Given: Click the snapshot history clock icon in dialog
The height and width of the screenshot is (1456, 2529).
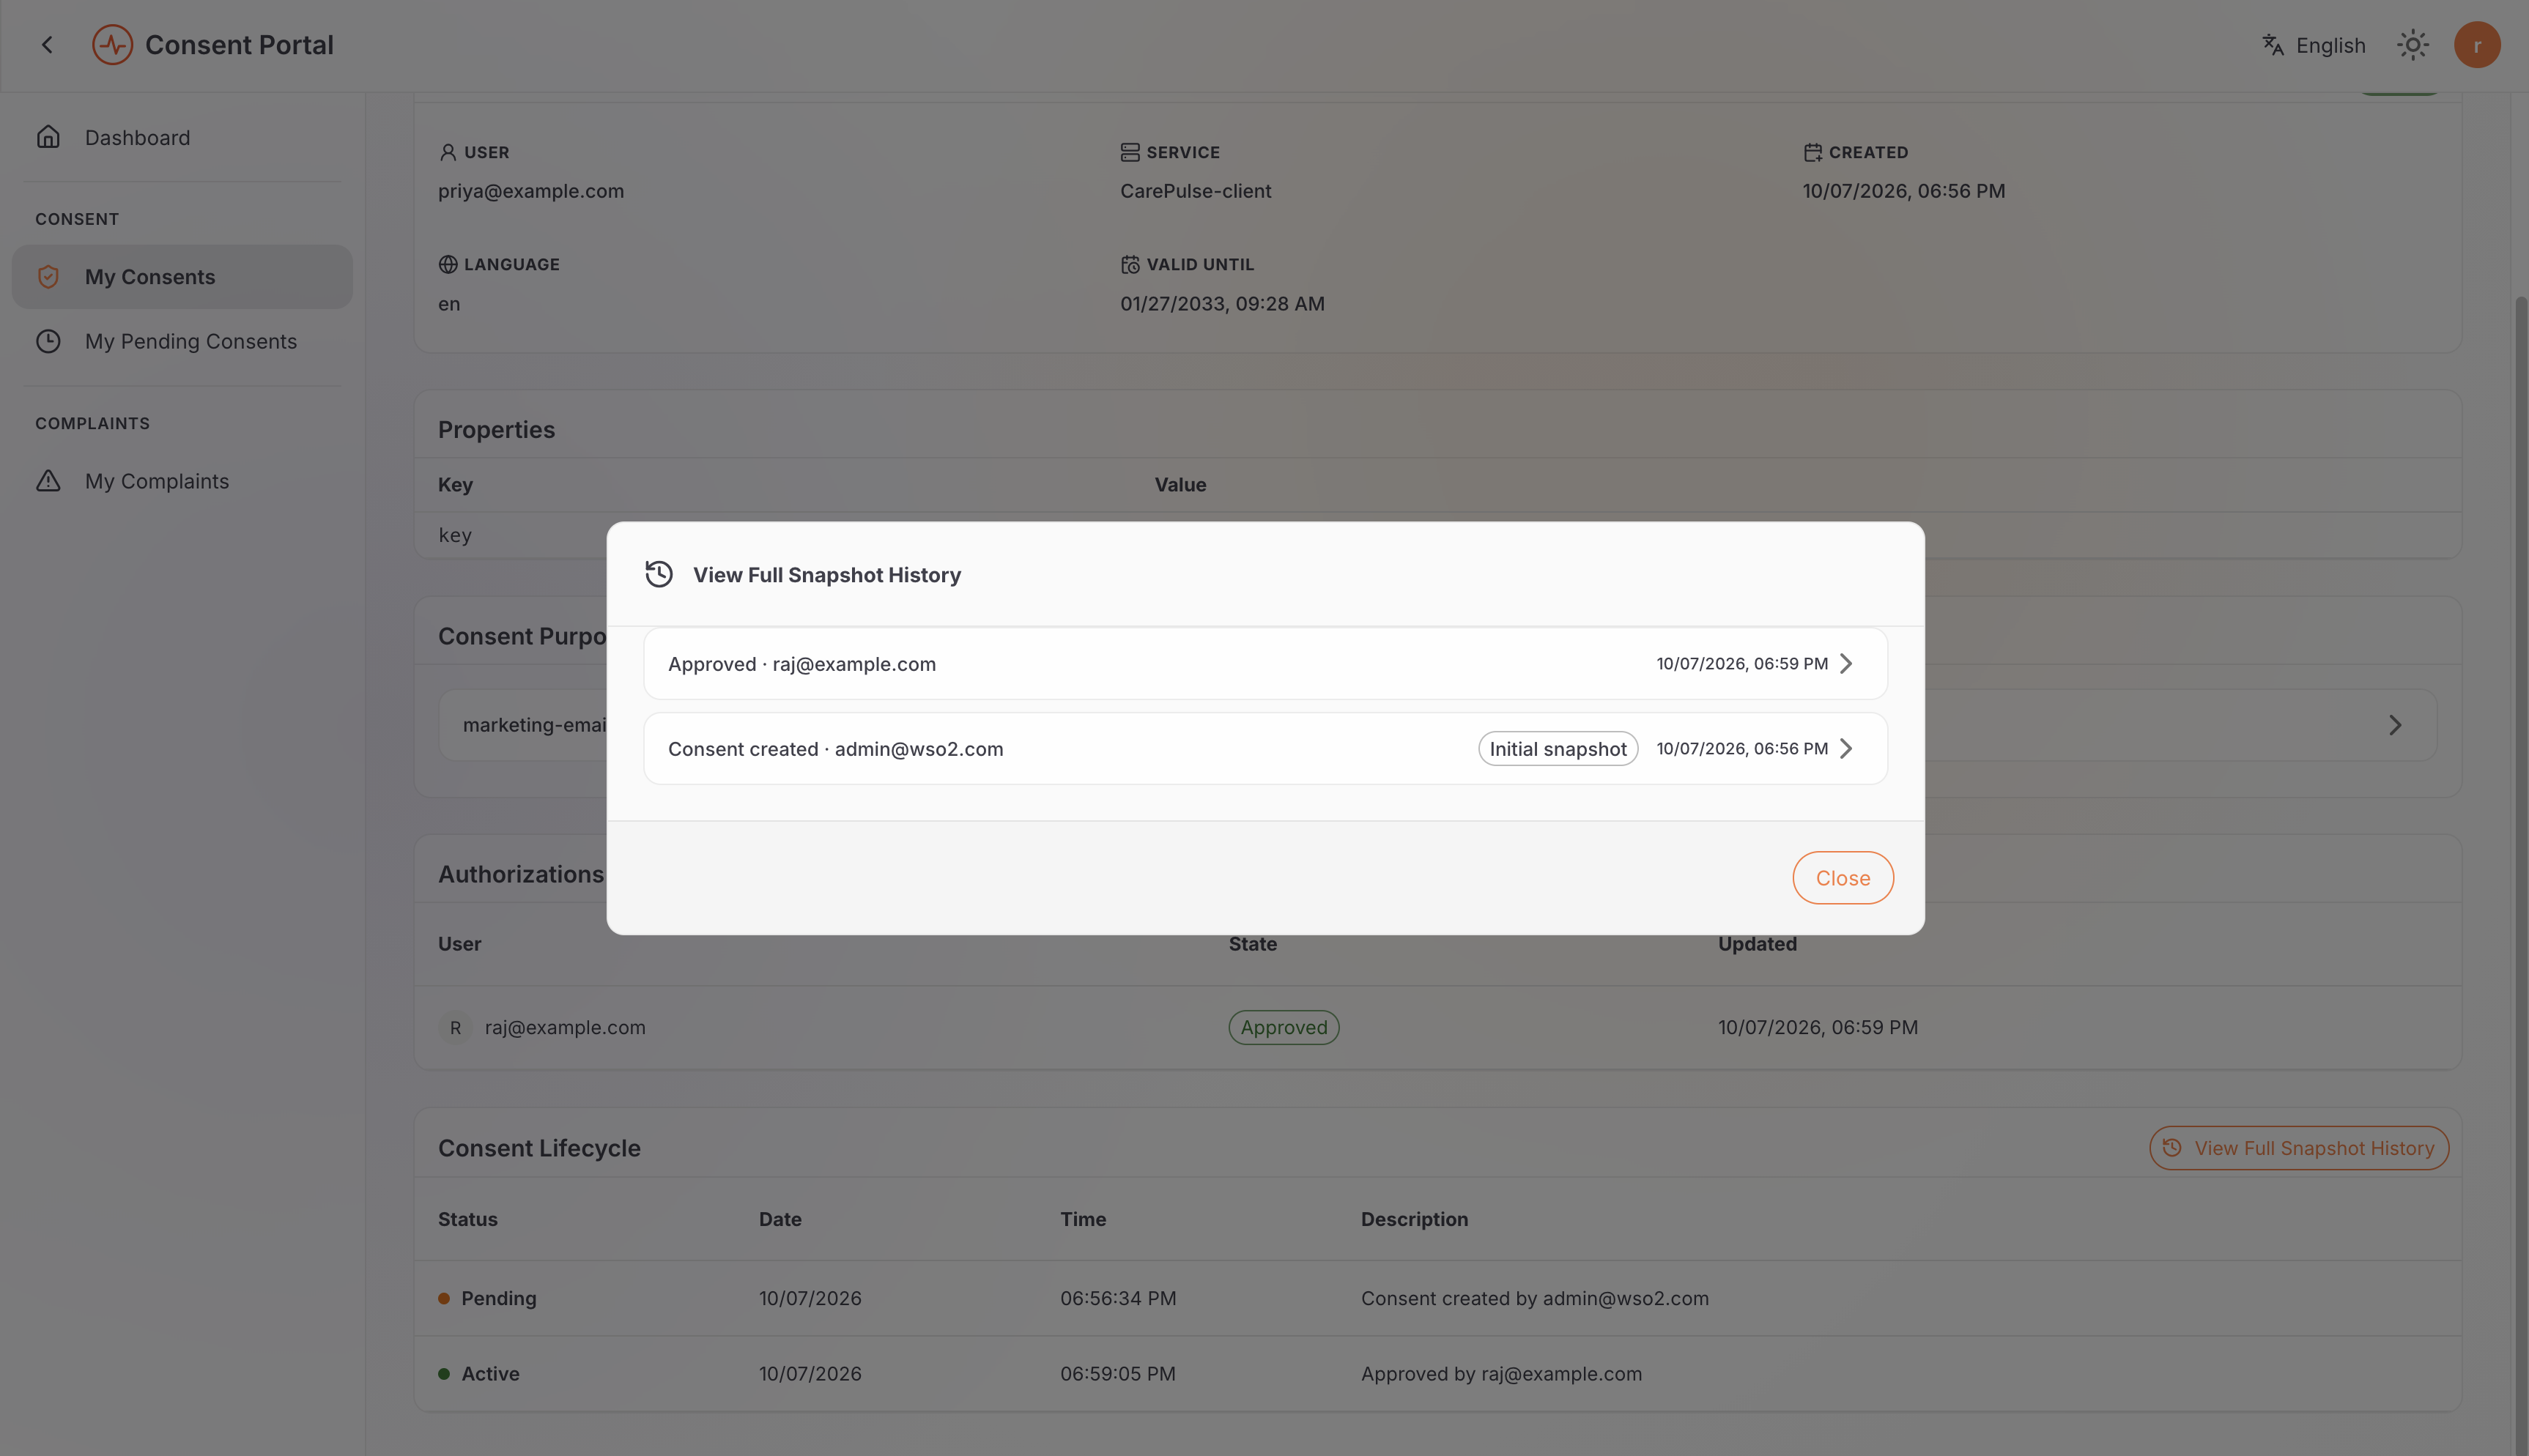Looking at the screenshot, I should [x=659, y=574].
